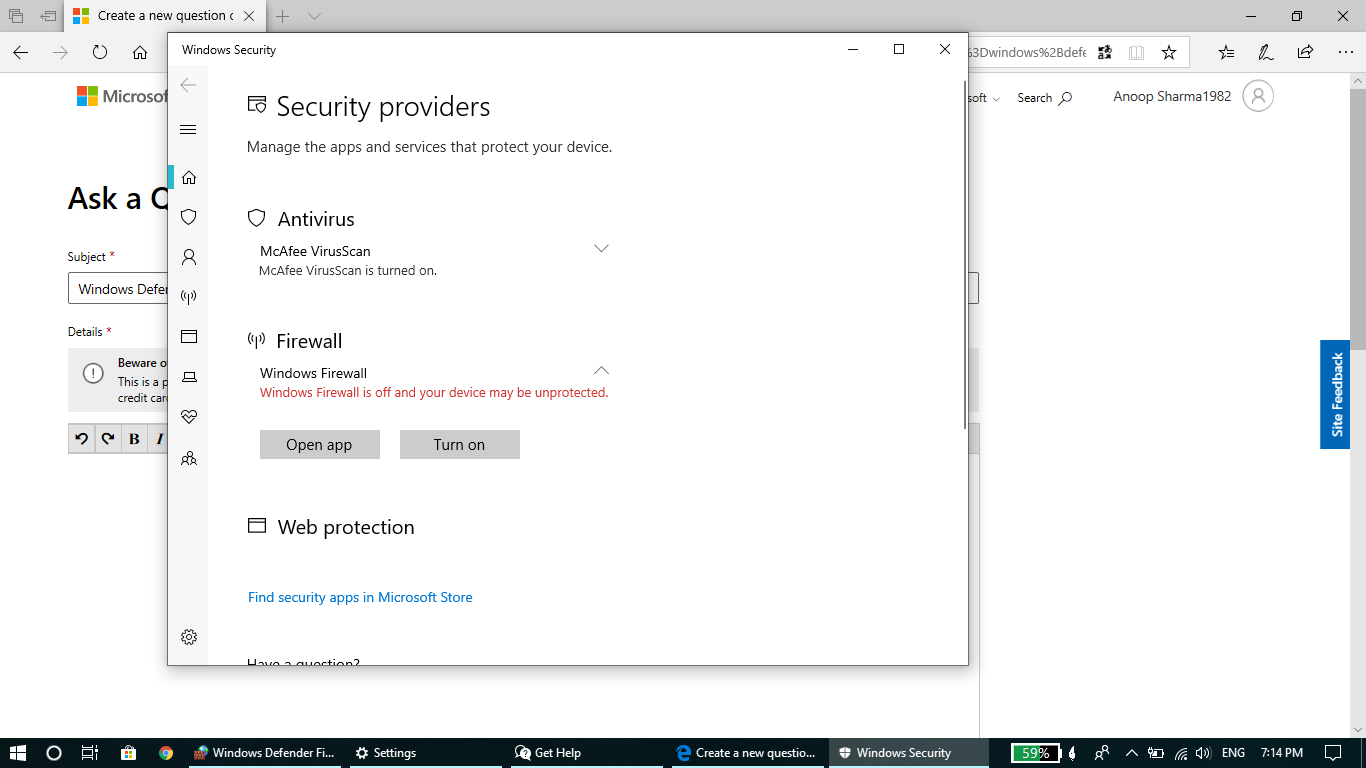Click Undo in the question editor toolbar
The width and height of the screenshot is (1366, 768).
[x=82, y=439]
